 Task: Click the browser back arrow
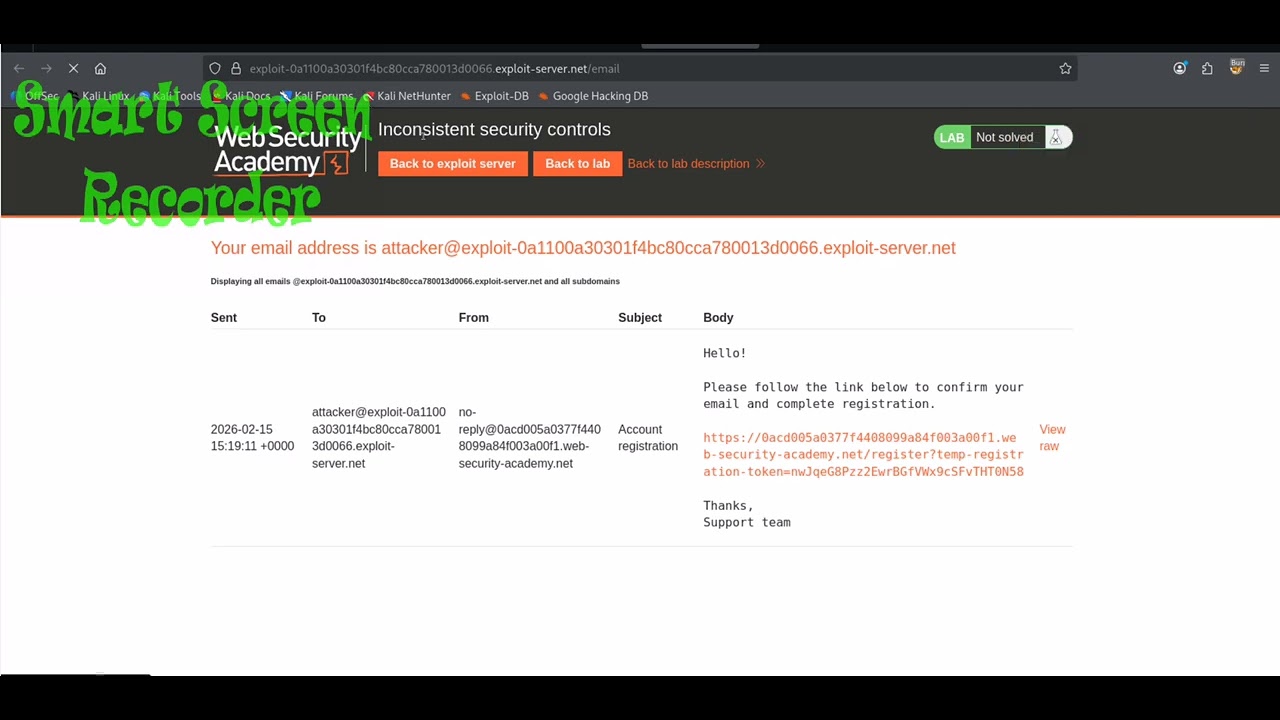[x=19, y=69]
